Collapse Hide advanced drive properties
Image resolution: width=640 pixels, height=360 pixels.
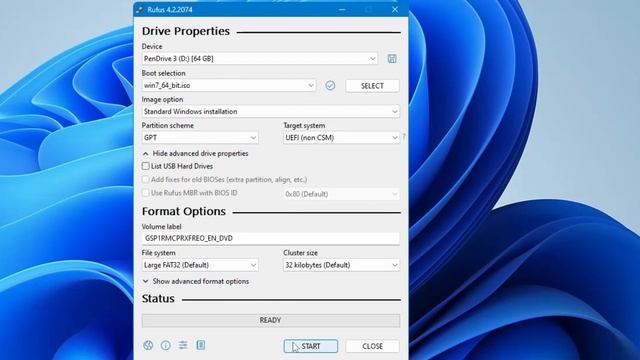tap(196, 153)
